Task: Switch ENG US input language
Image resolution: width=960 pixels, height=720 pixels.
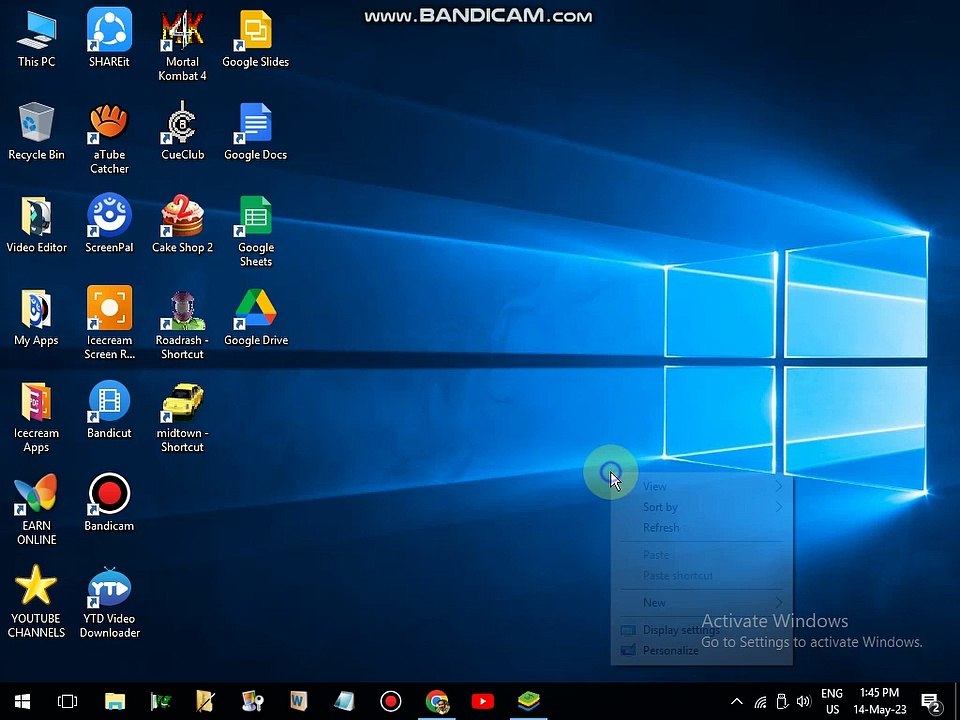Action: [832, 702]
